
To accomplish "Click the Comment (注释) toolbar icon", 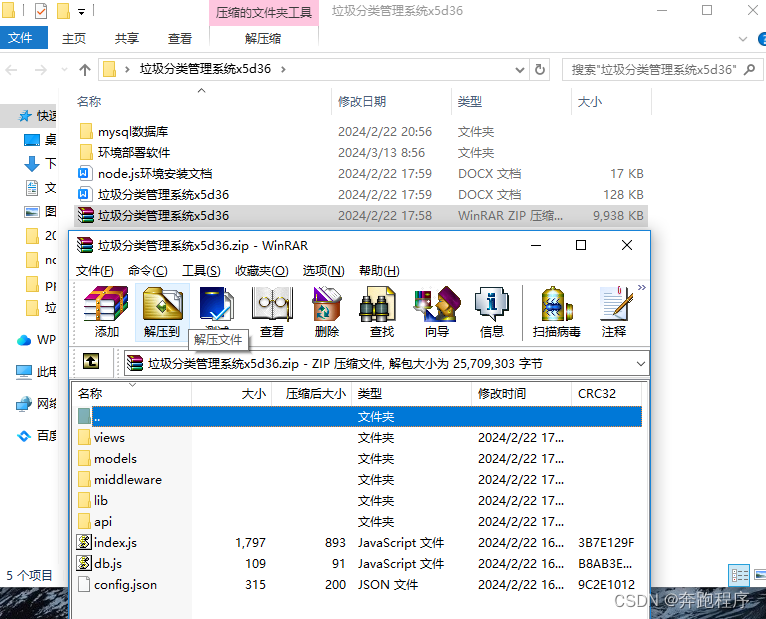I will click(x=614, y=312).
